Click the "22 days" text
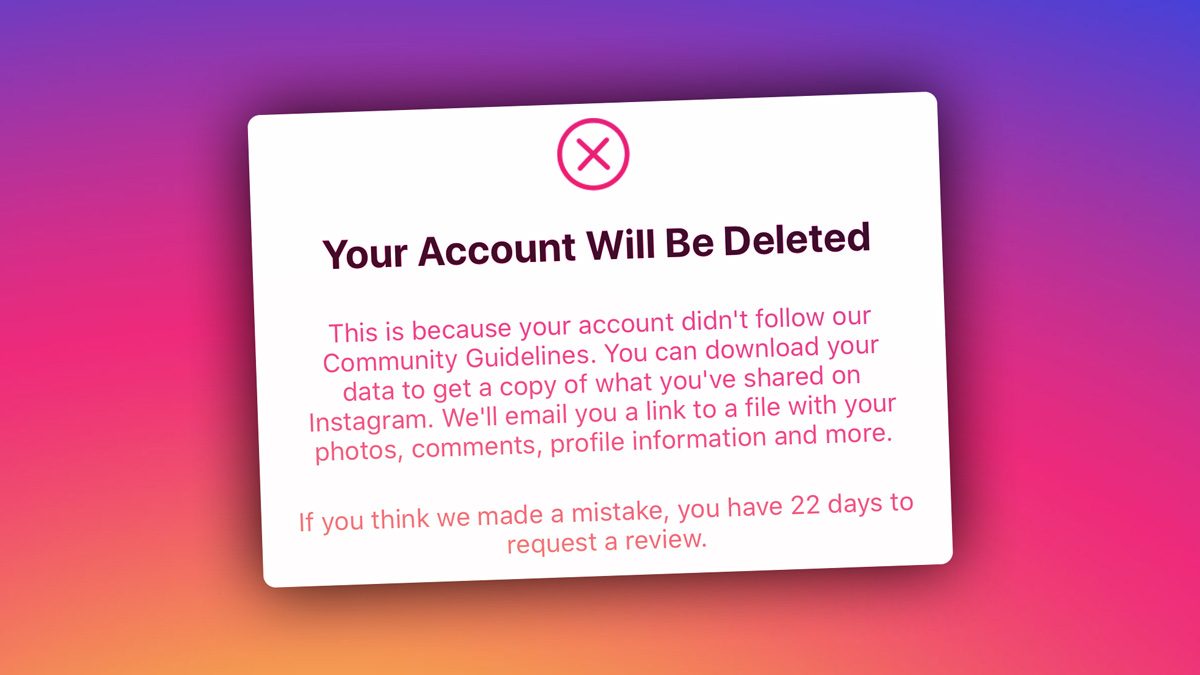The image size is (1200, 675). [x=836, y=505]
